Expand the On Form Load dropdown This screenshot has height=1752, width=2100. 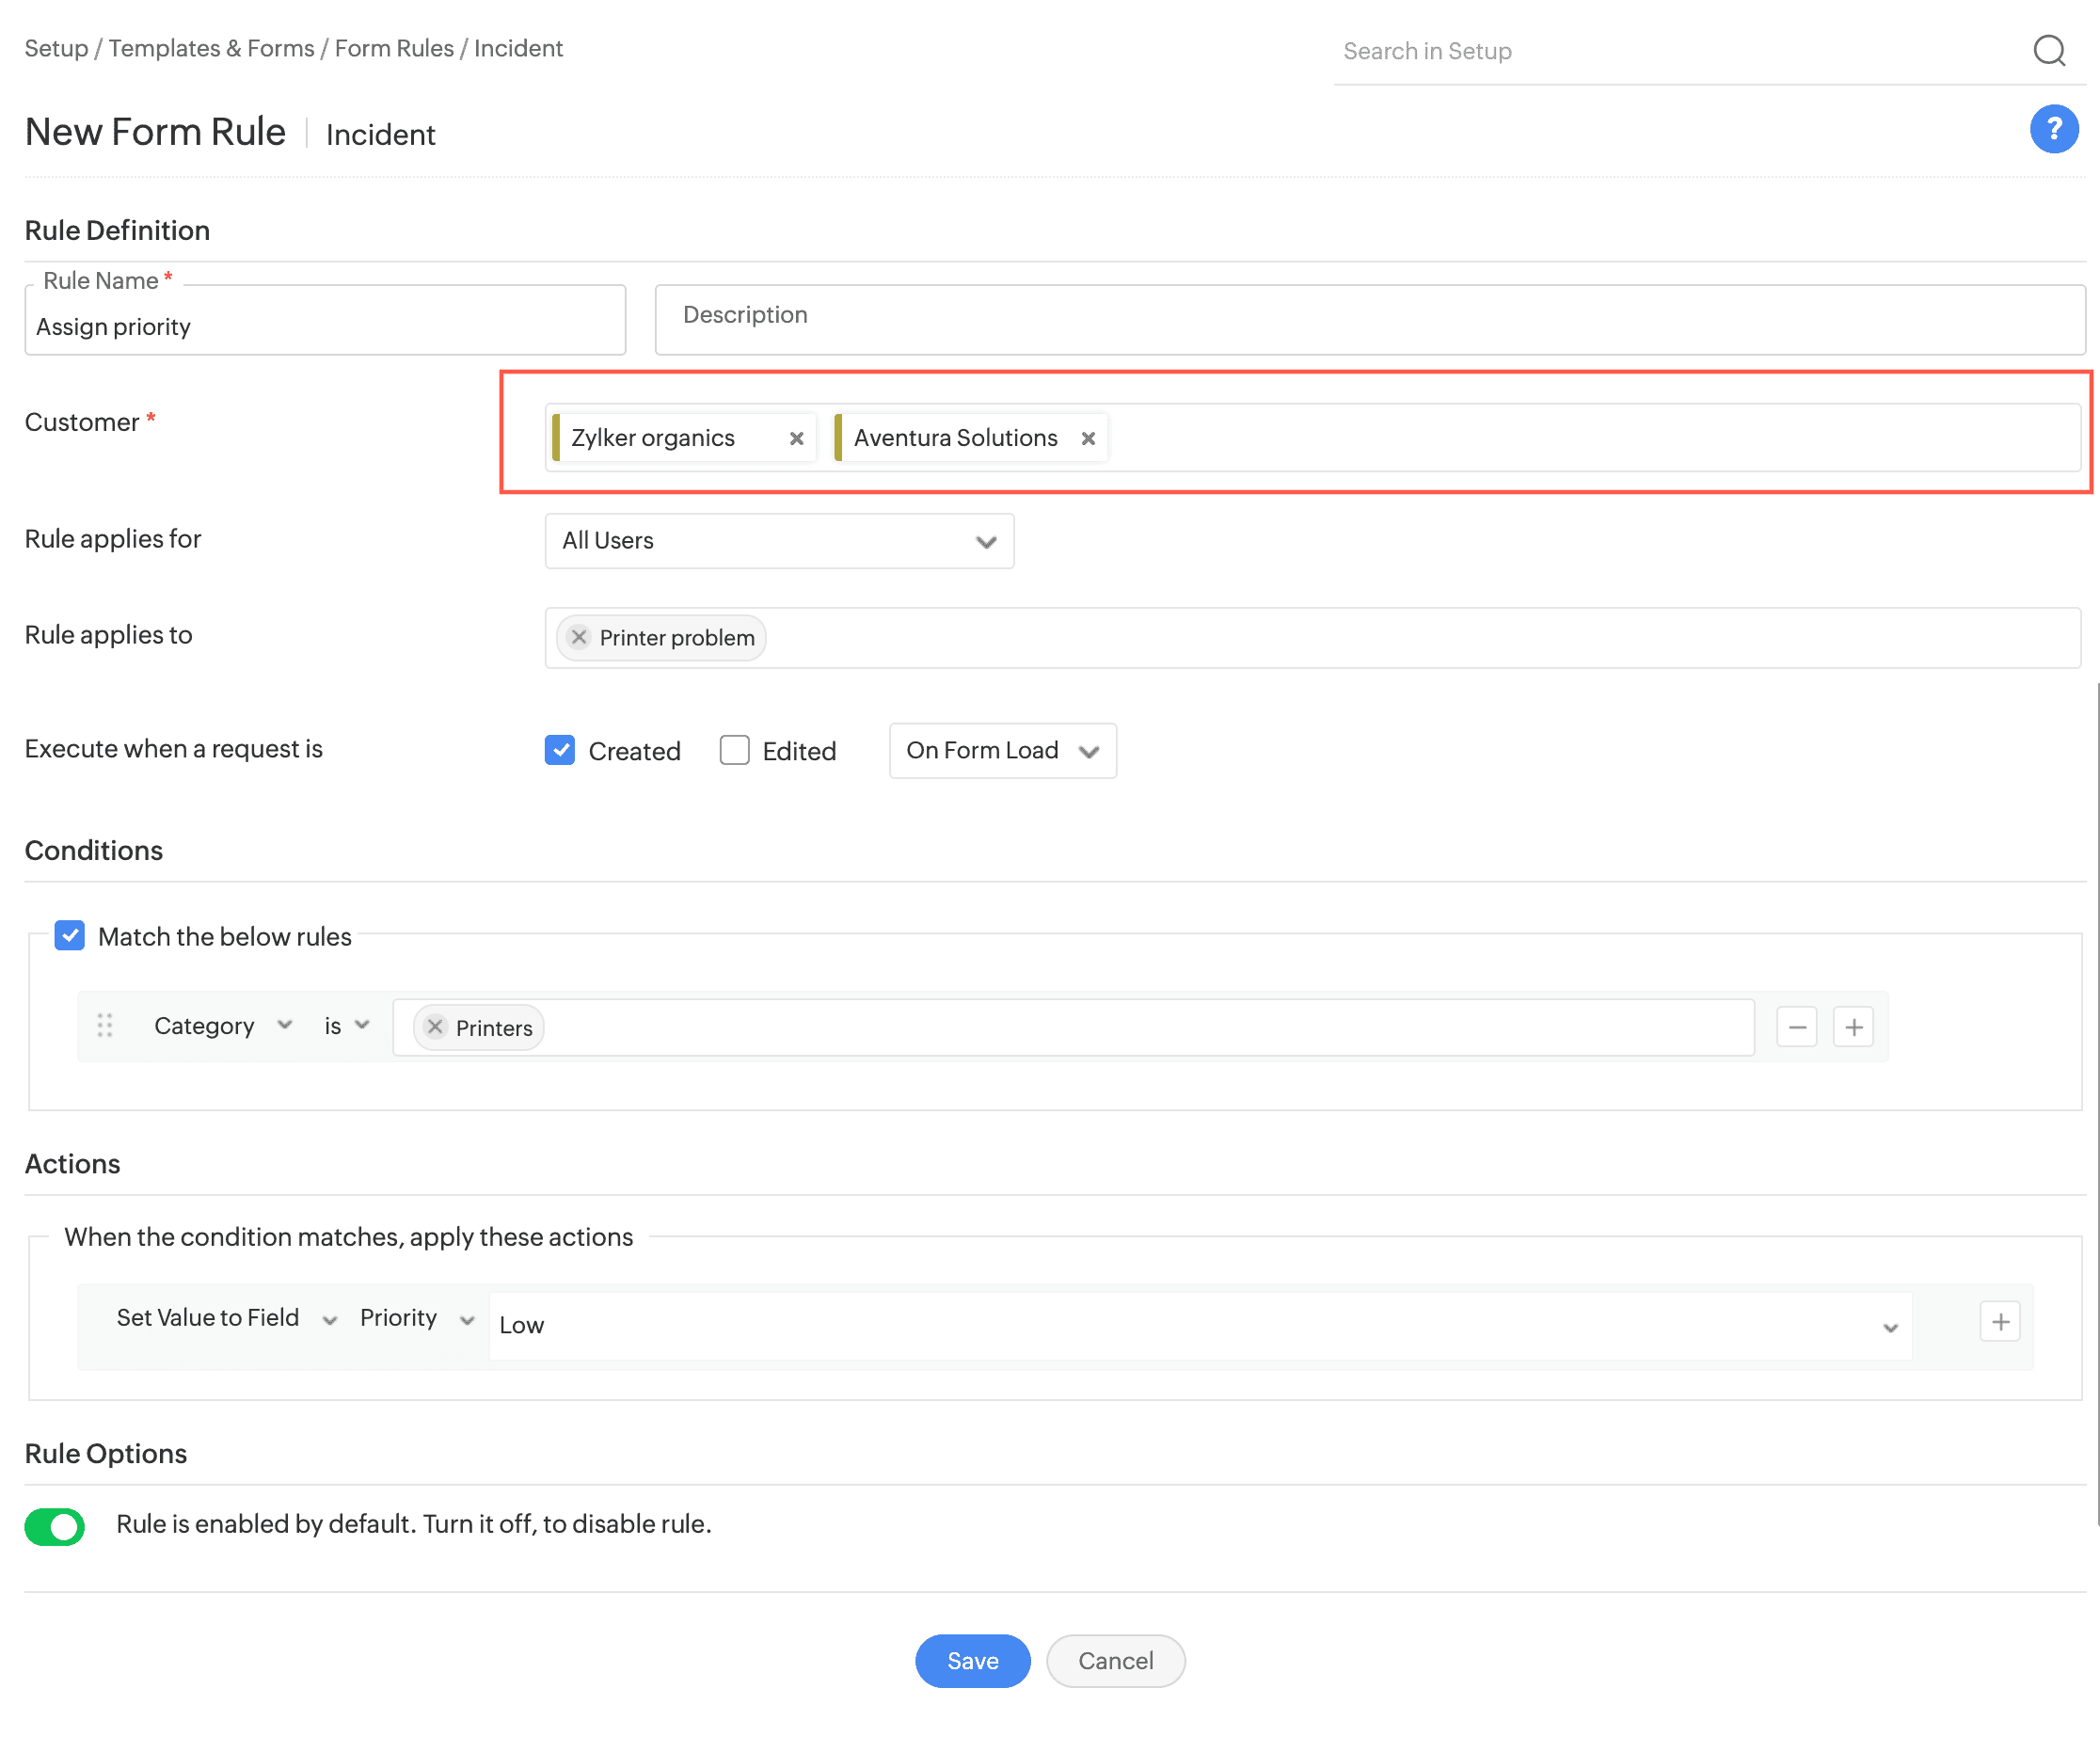click(1002, 751)
